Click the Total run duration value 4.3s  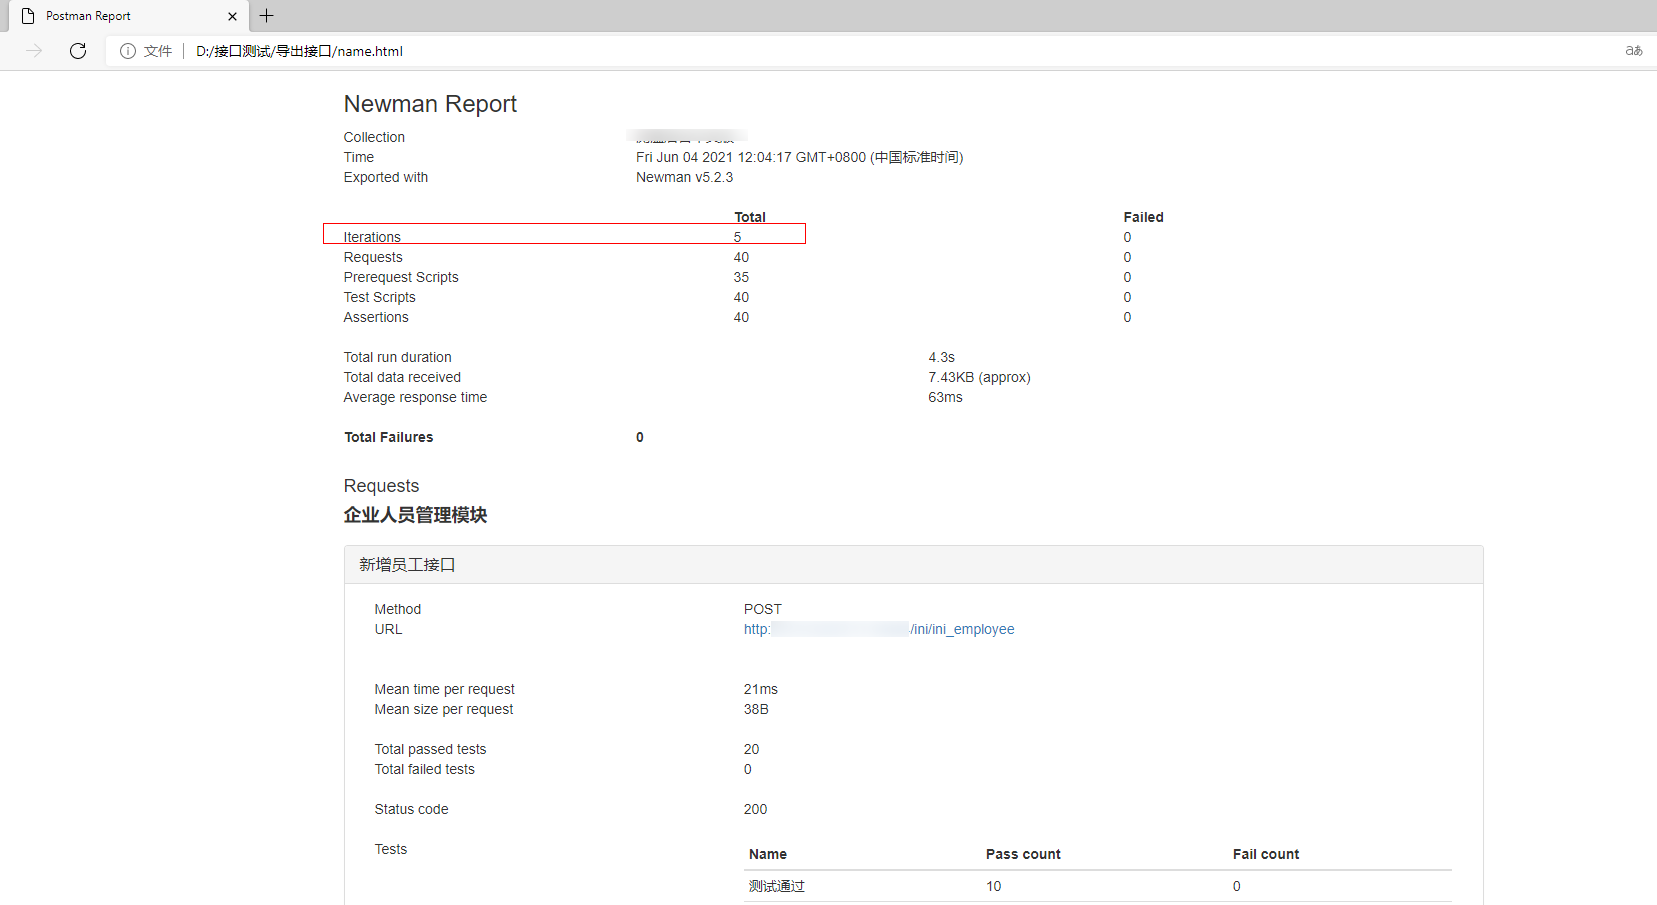[x=942, y=357]
